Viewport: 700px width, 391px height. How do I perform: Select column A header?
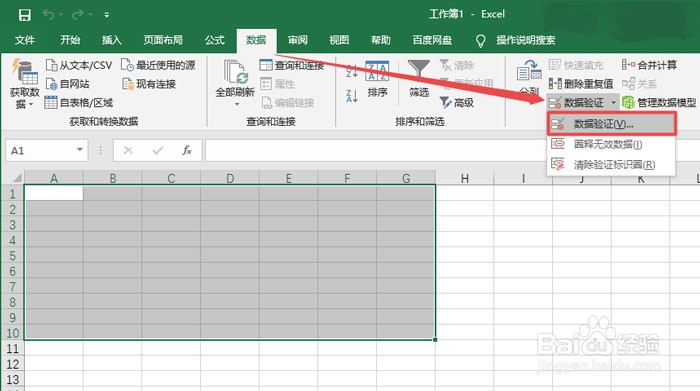pos(54,179)
